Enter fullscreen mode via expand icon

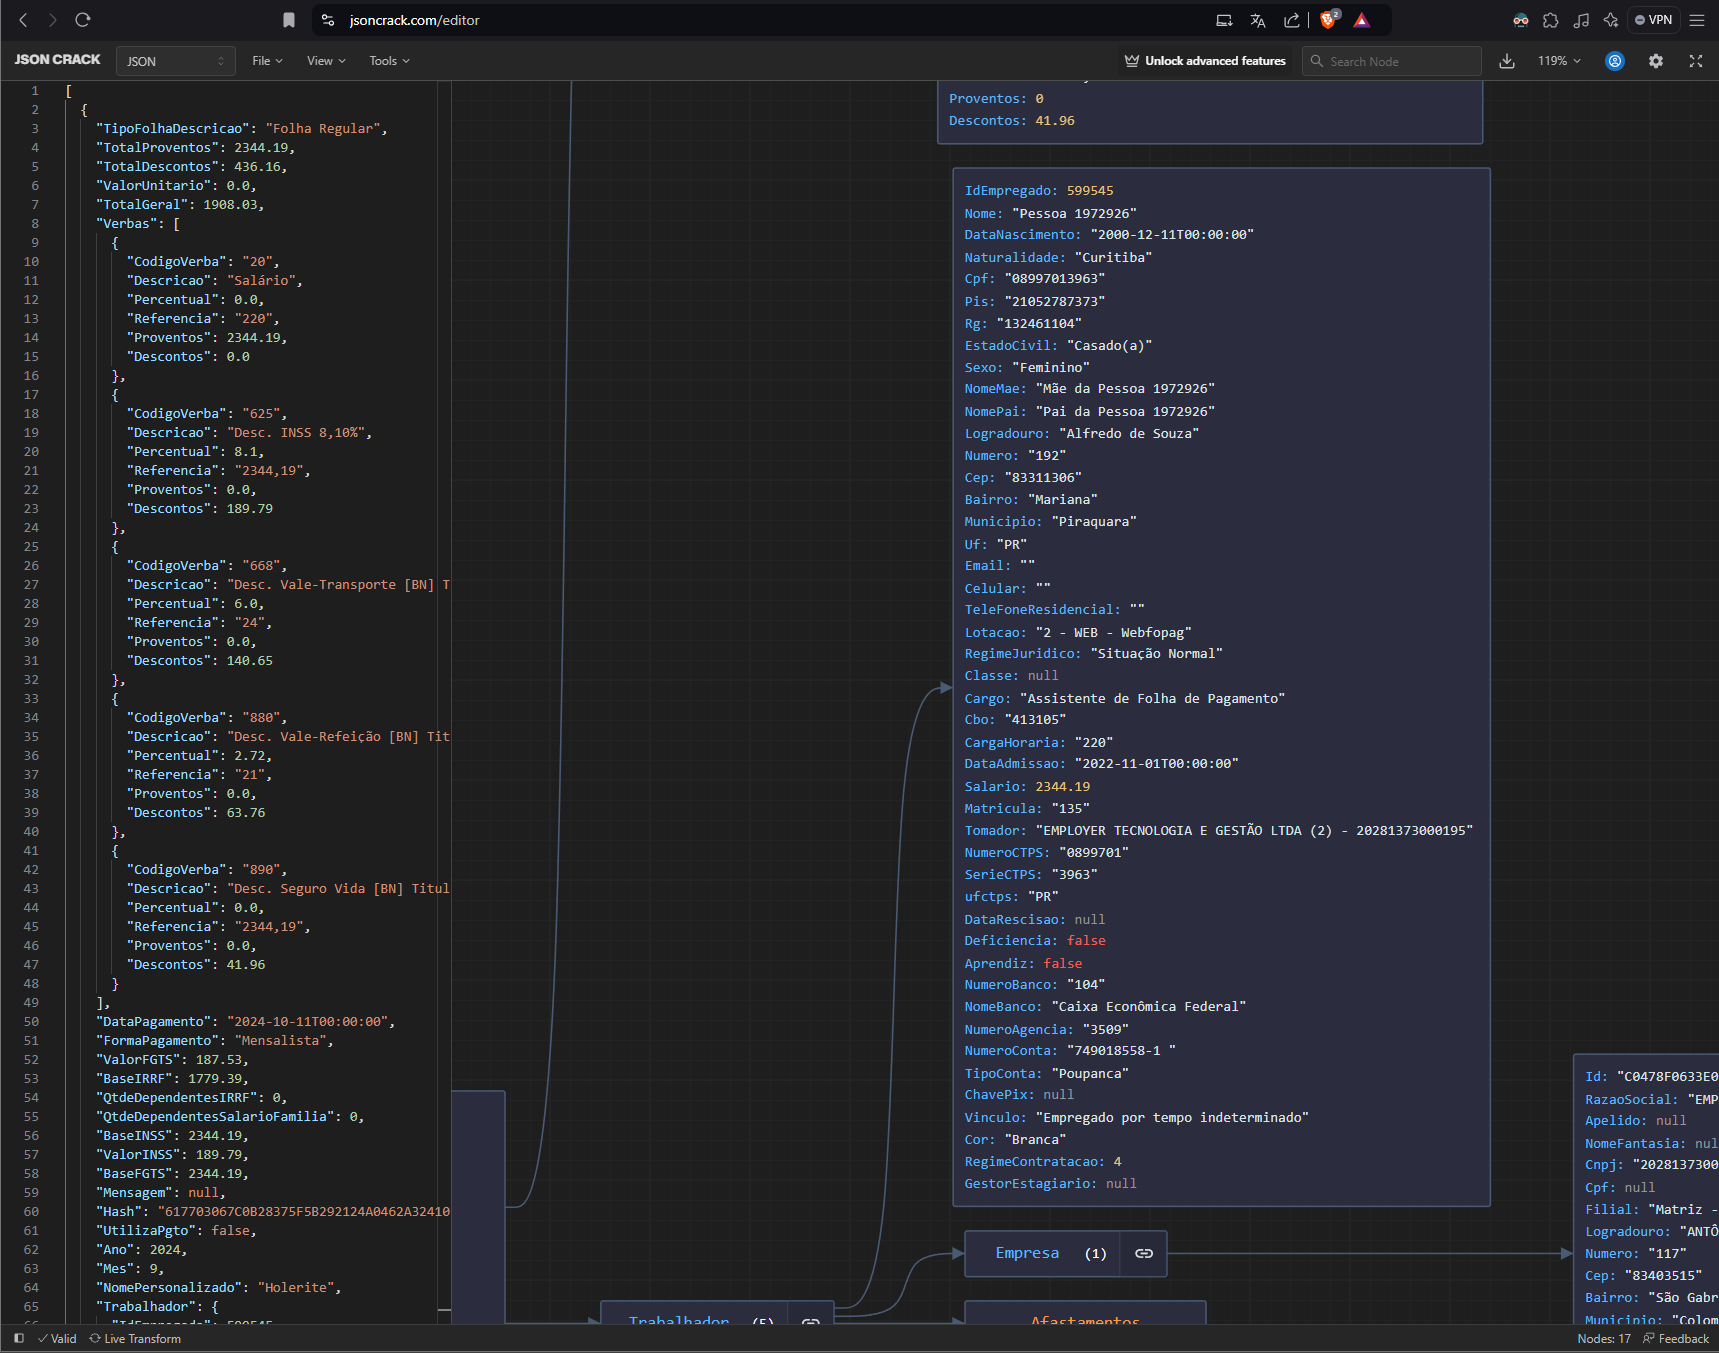(x=1696, y=61)
